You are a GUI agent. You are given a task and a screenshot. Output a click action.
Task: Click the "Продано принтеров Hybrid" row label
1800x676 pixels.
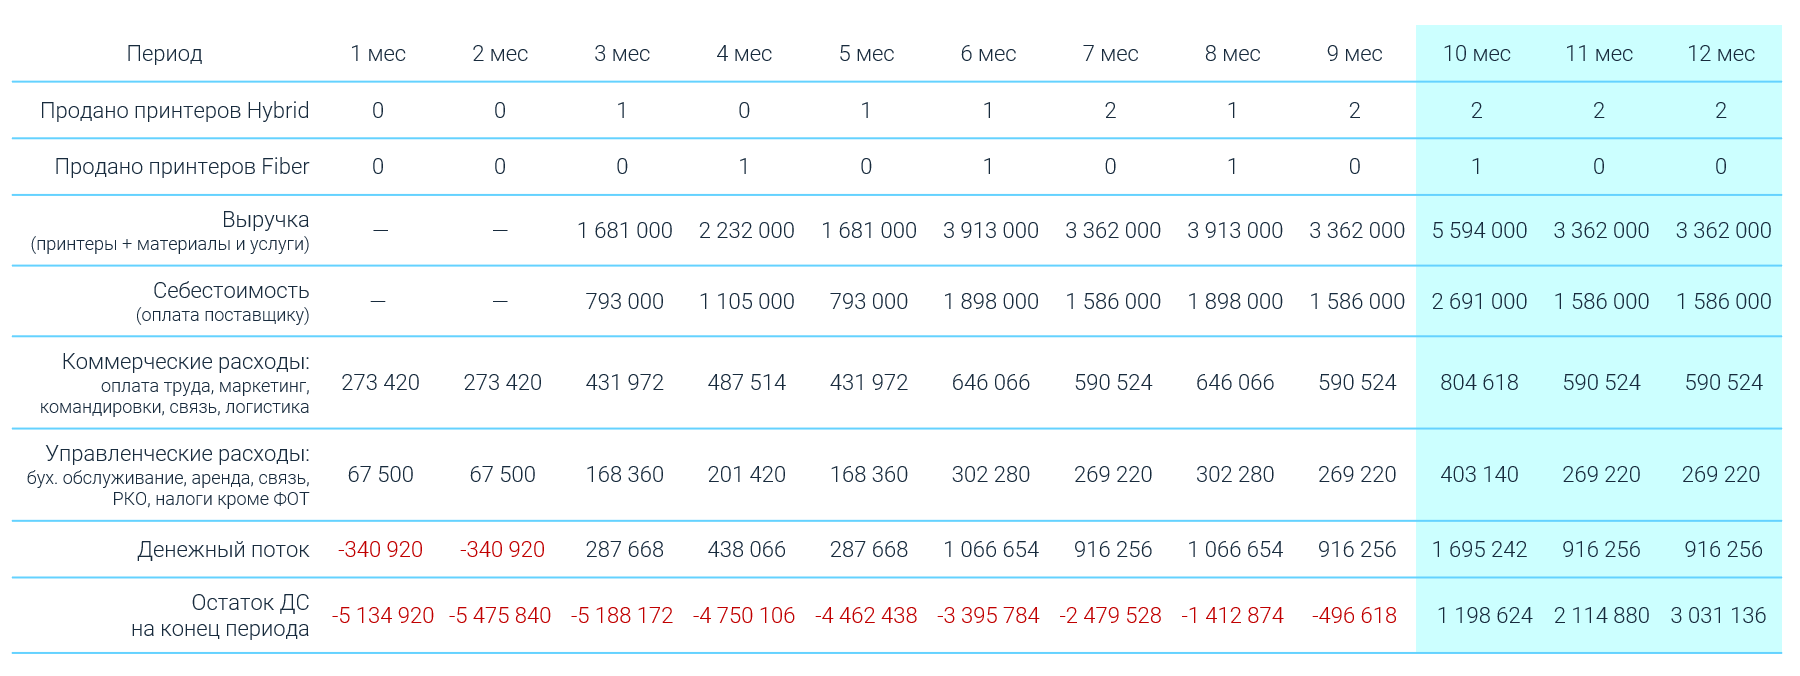click(x=174, y=111)
